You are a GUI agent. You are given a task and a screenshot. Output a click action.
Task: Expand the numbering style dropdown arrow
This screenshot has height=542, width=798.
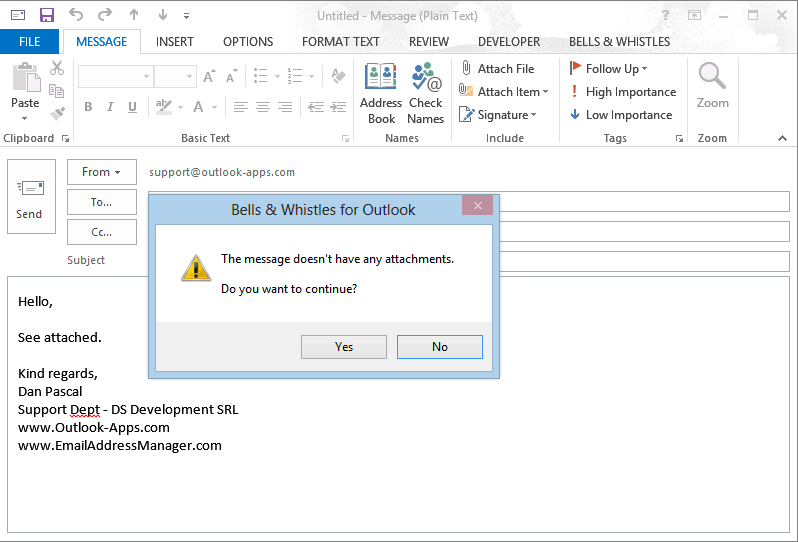(x=311, y=76)
